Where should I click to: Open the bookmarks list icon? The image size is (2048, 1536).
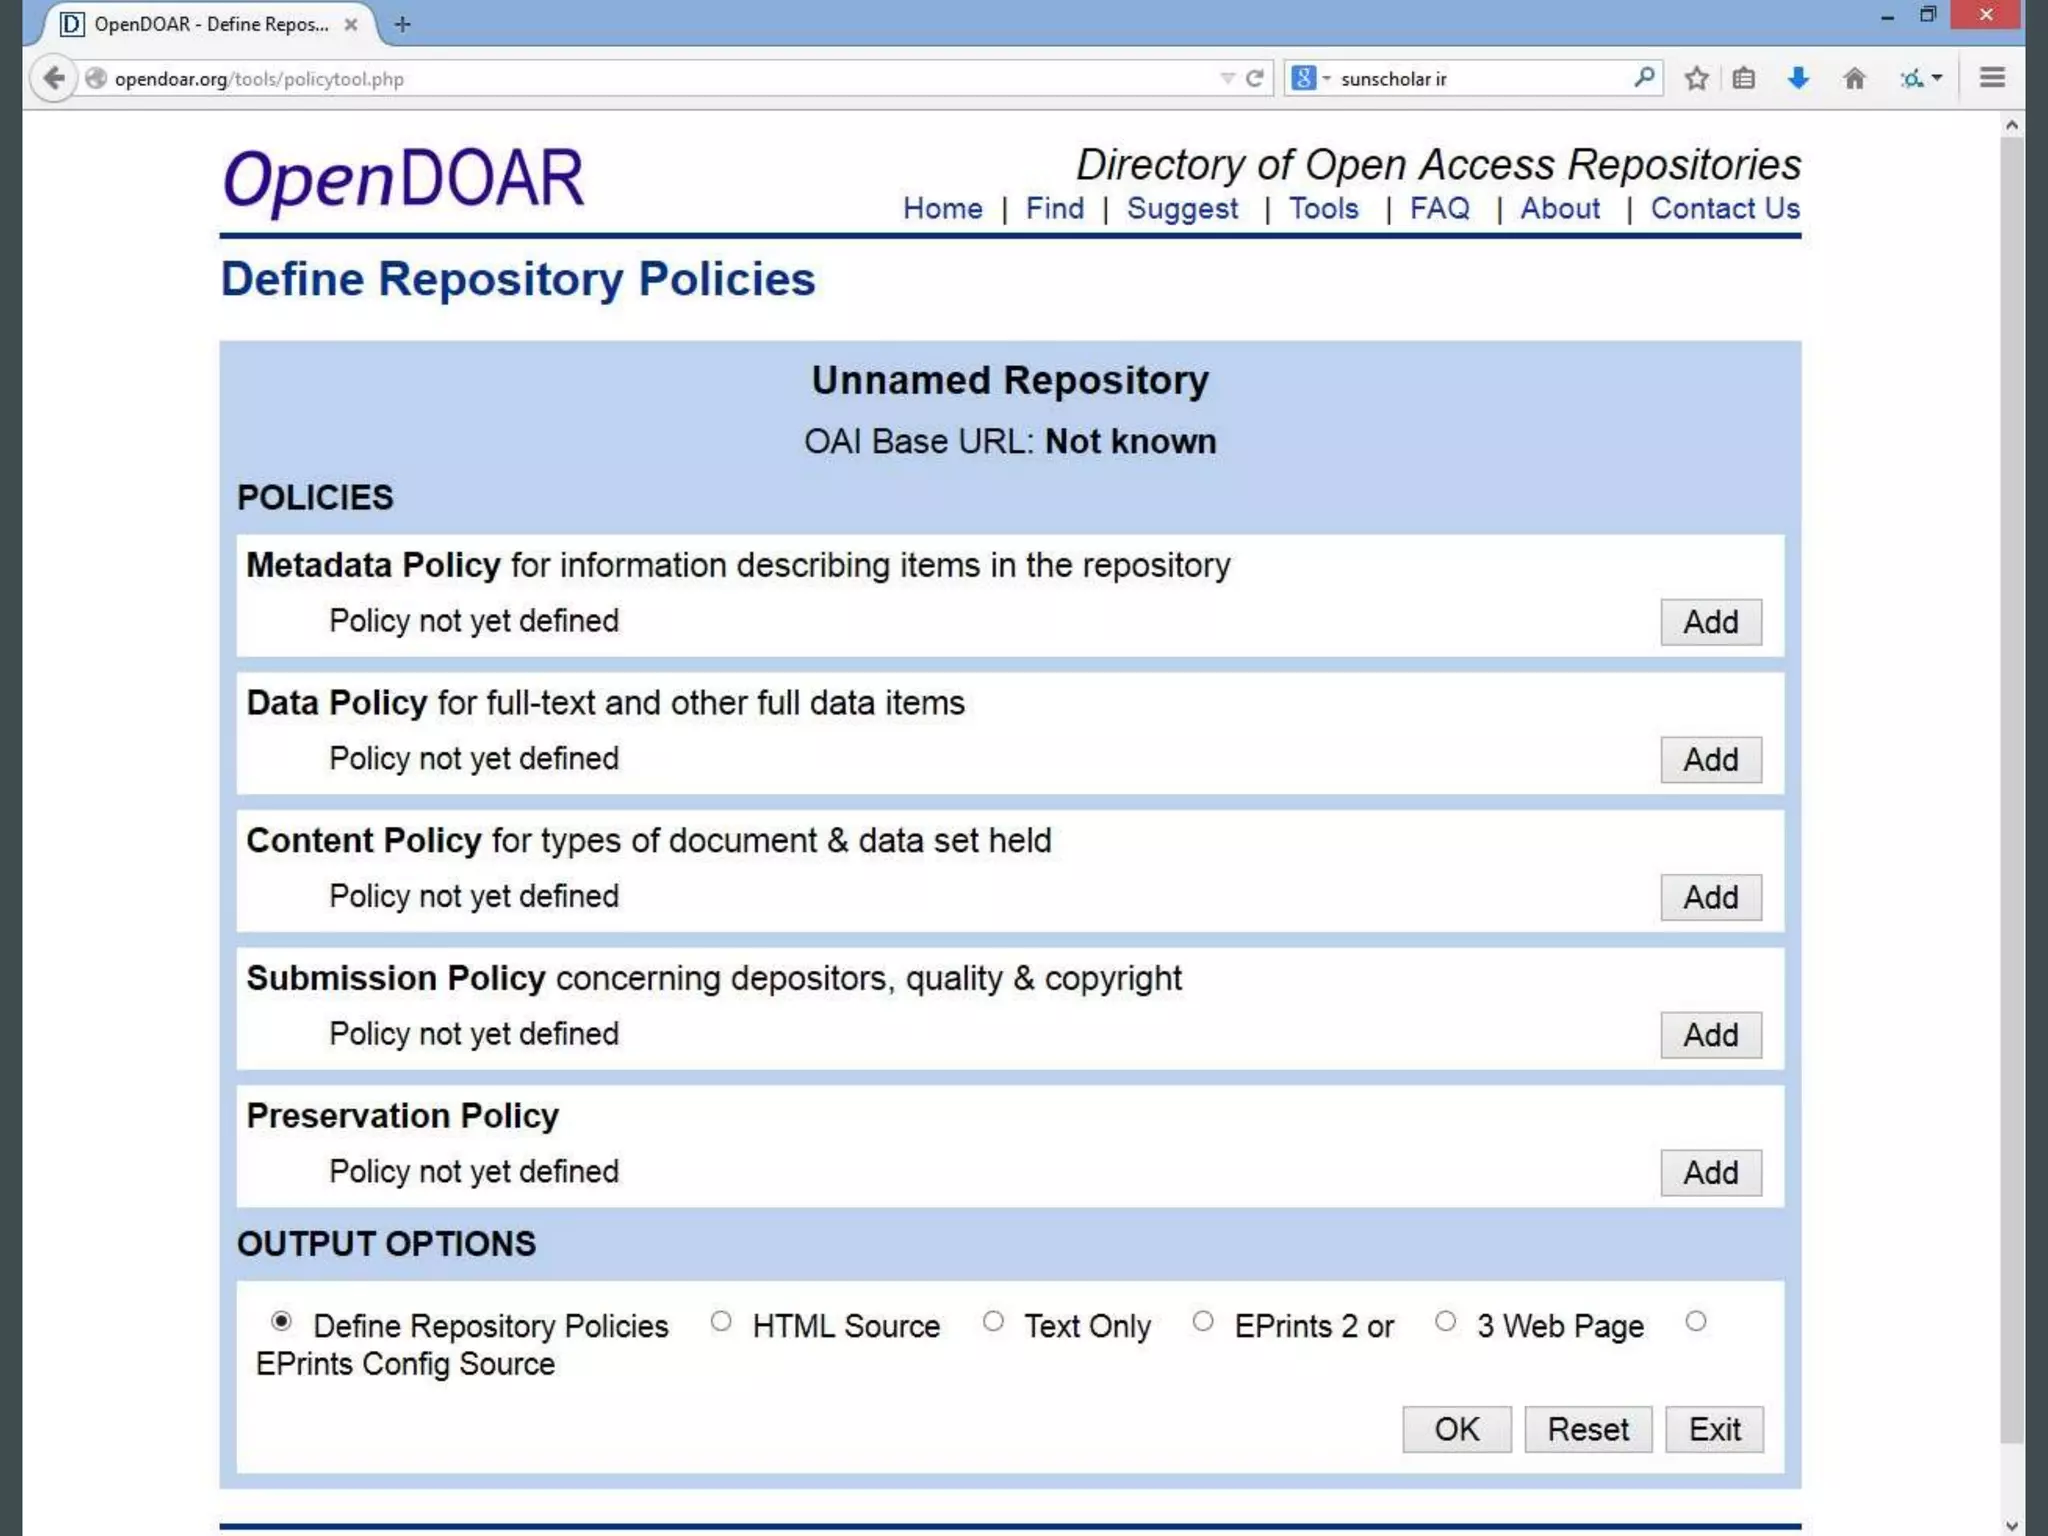[1744, 78]
